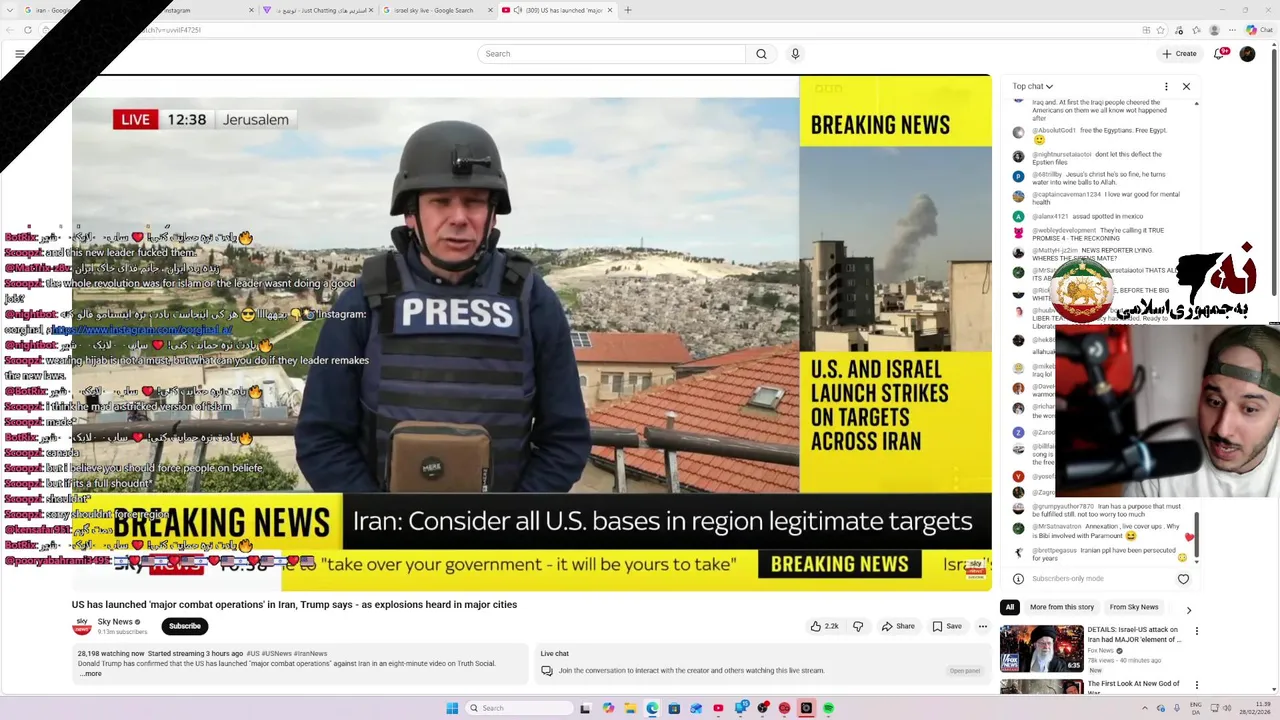Open Spotify from the taskbar

click(x=828, y=708)
